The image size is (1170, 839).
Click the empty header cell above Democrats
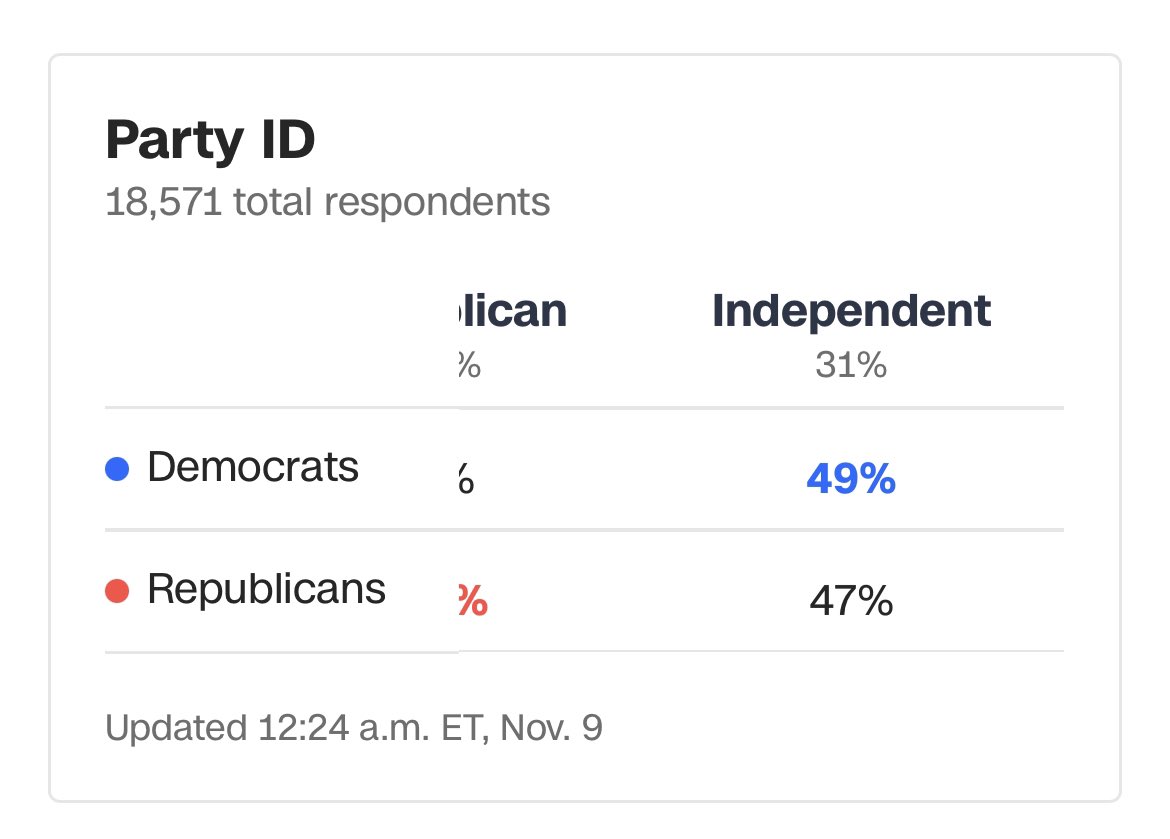tap(282, 336)
